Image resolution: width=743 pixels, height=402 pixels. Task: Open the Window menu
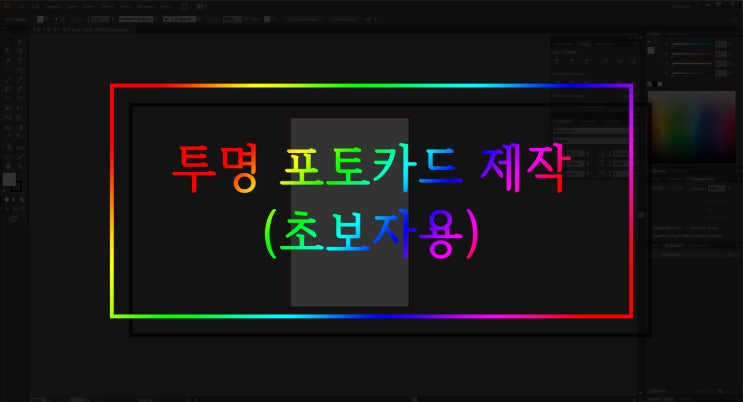pyautogui.click(x=145, y=7)
